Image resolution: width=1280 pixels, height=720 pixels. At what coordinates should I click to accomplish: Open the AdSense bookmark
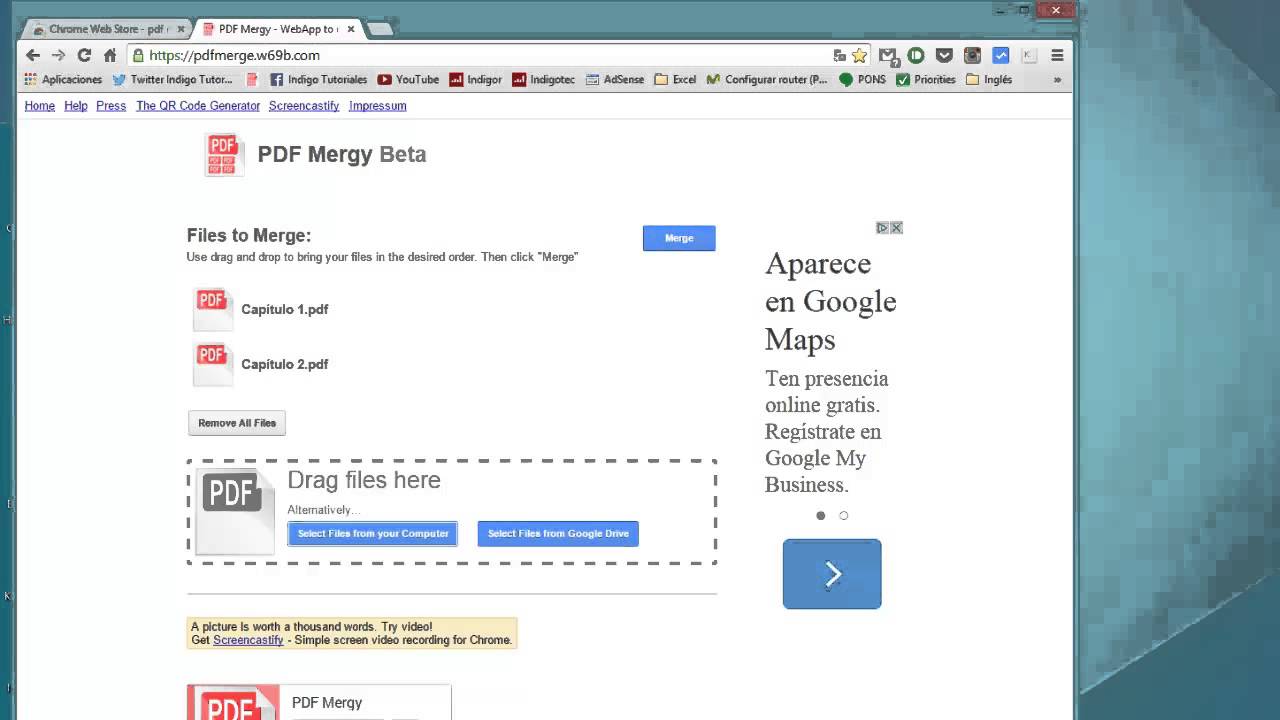point(615,80)
